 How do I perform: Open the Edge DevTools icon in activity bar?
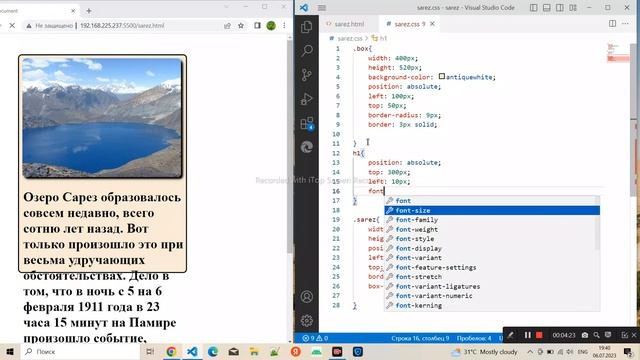tap(307, 147)
